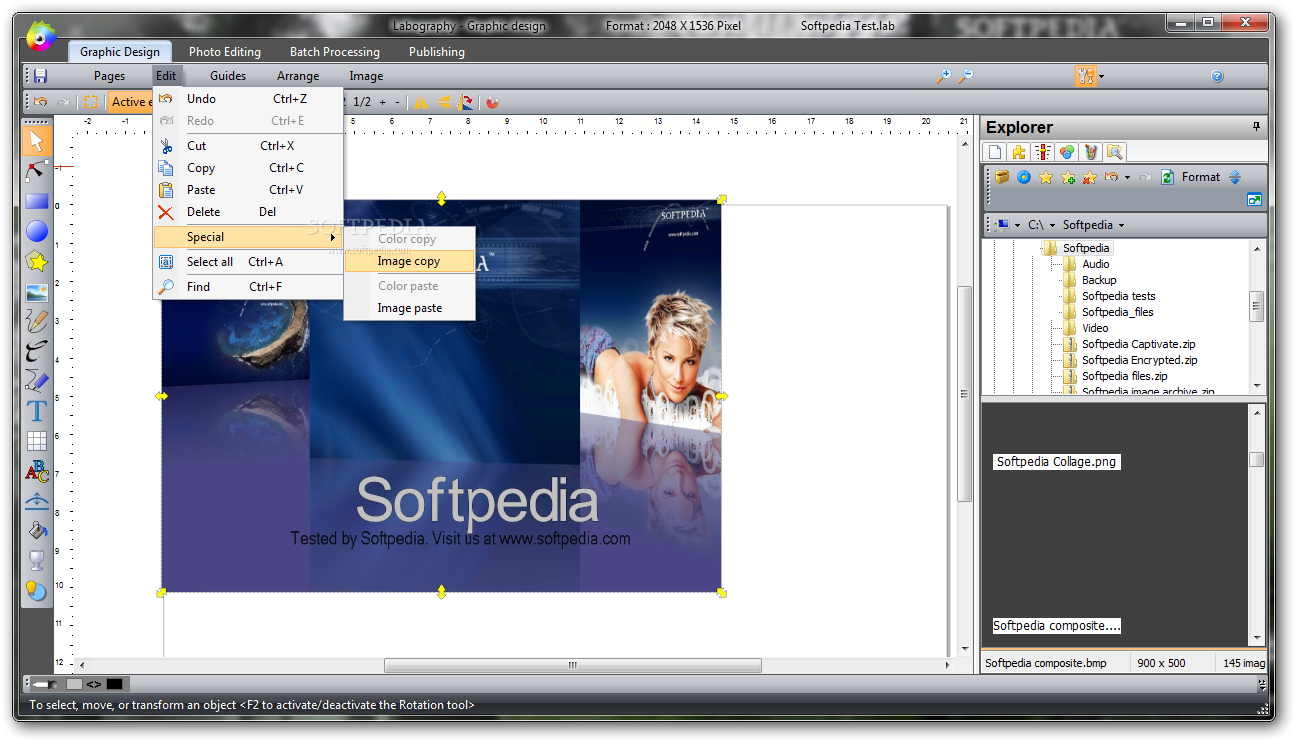
Task: Select the star shape tool
Action: click(x=37, y=262)
